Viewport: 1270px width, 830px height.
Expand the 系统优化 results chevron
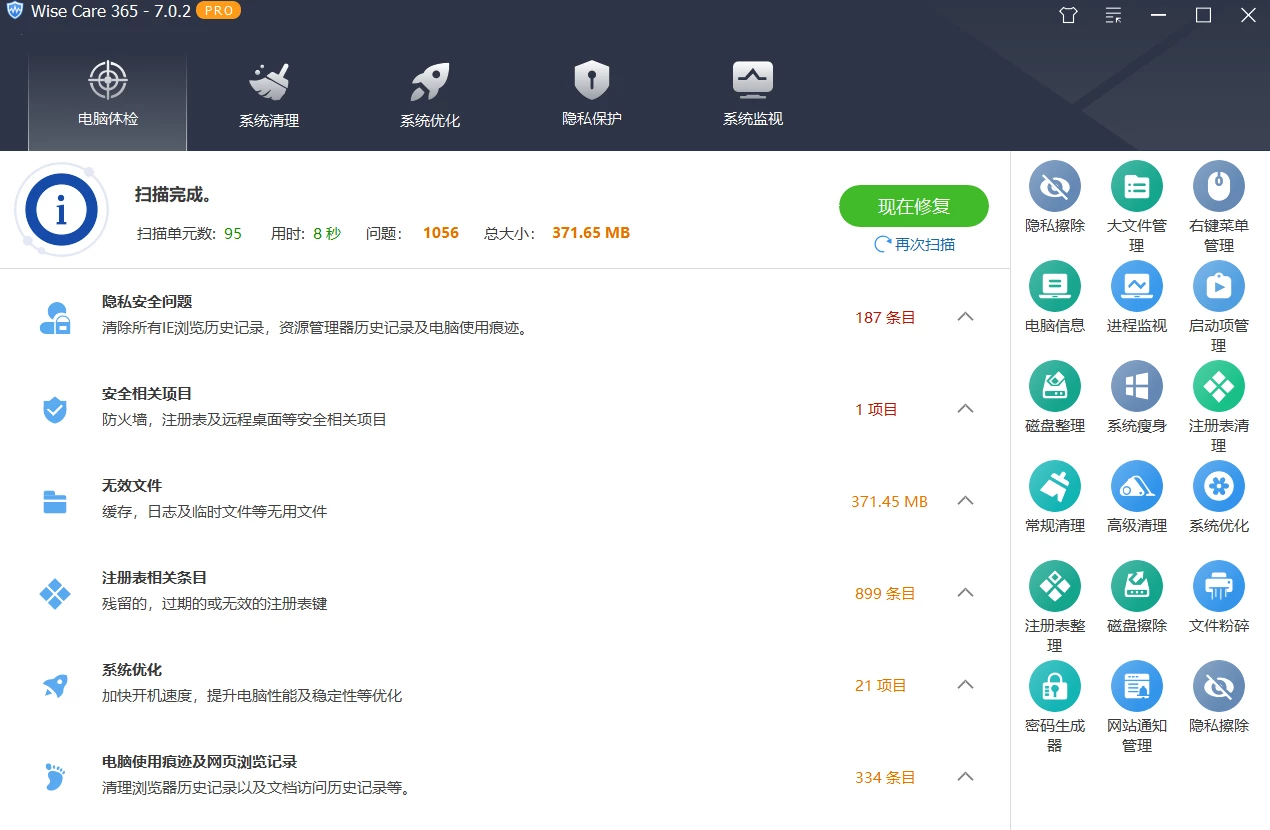[965, 685]
